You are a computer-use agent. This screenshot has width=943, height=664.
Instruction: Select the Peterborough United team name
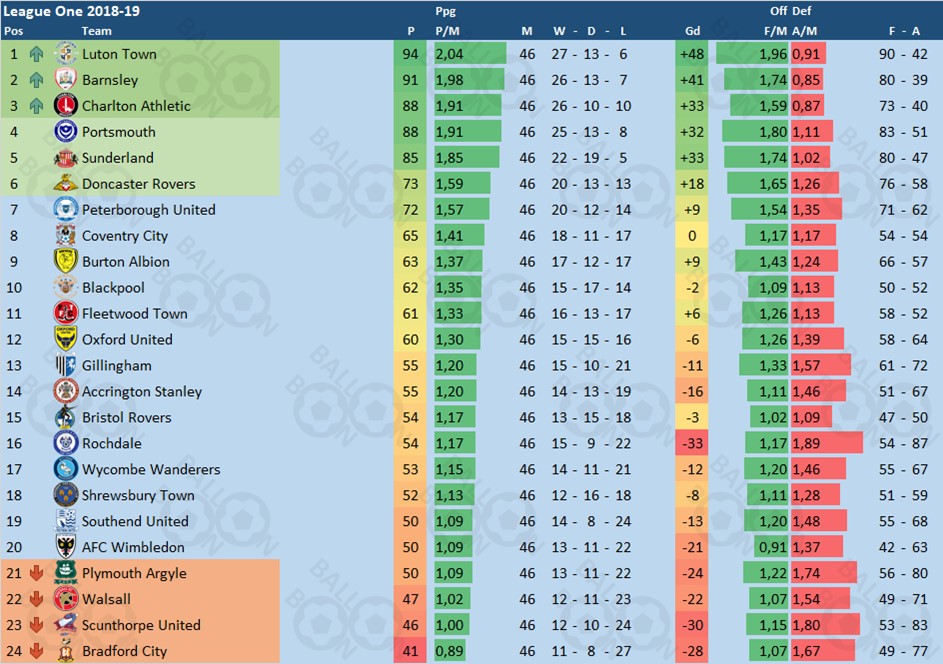click(x=148, y=210)
